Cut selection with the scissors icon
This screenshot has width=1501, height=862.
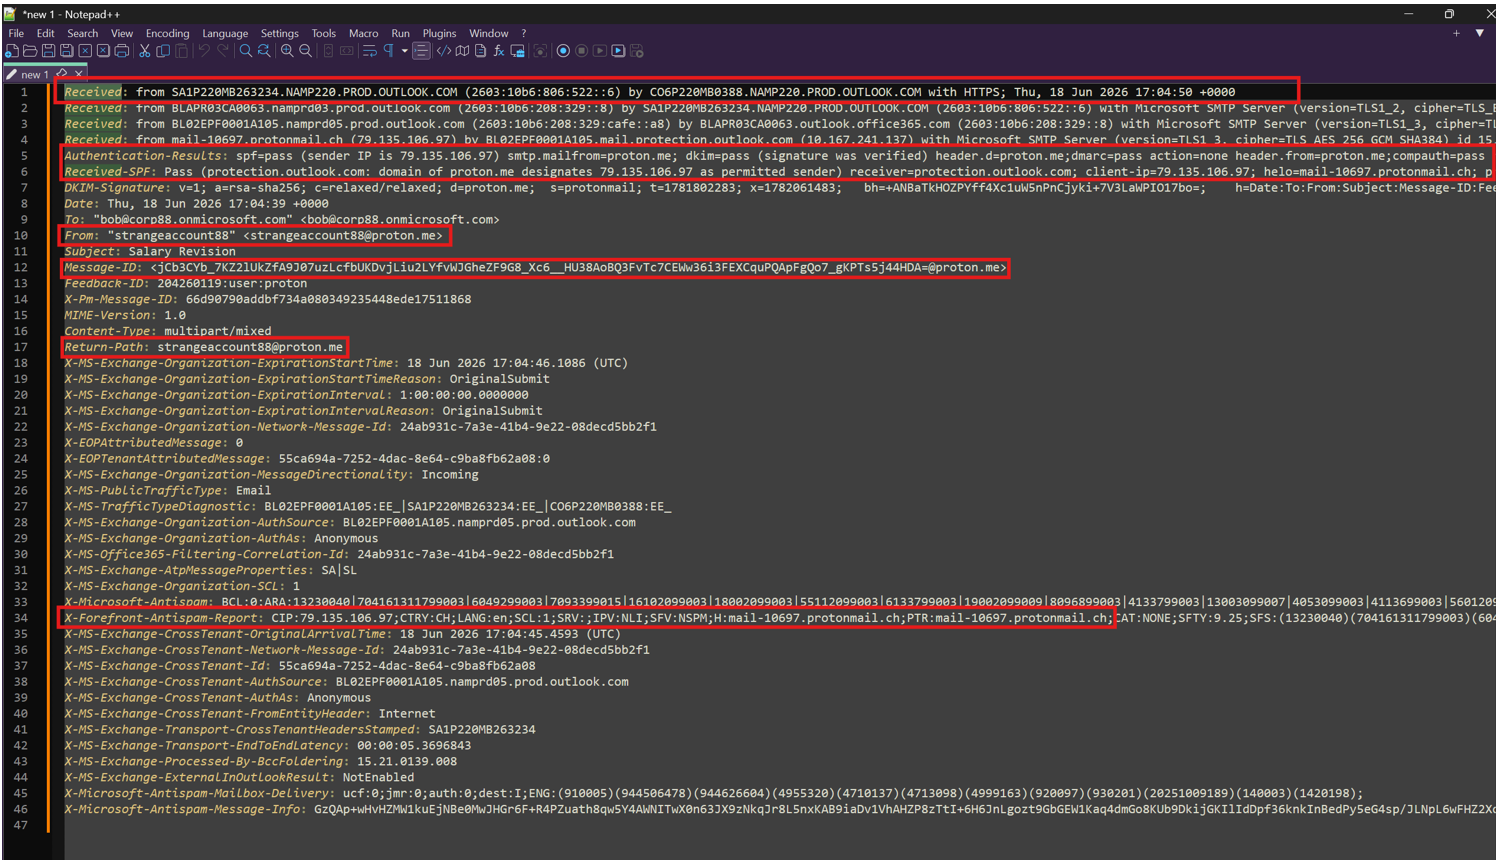point(144,51)
